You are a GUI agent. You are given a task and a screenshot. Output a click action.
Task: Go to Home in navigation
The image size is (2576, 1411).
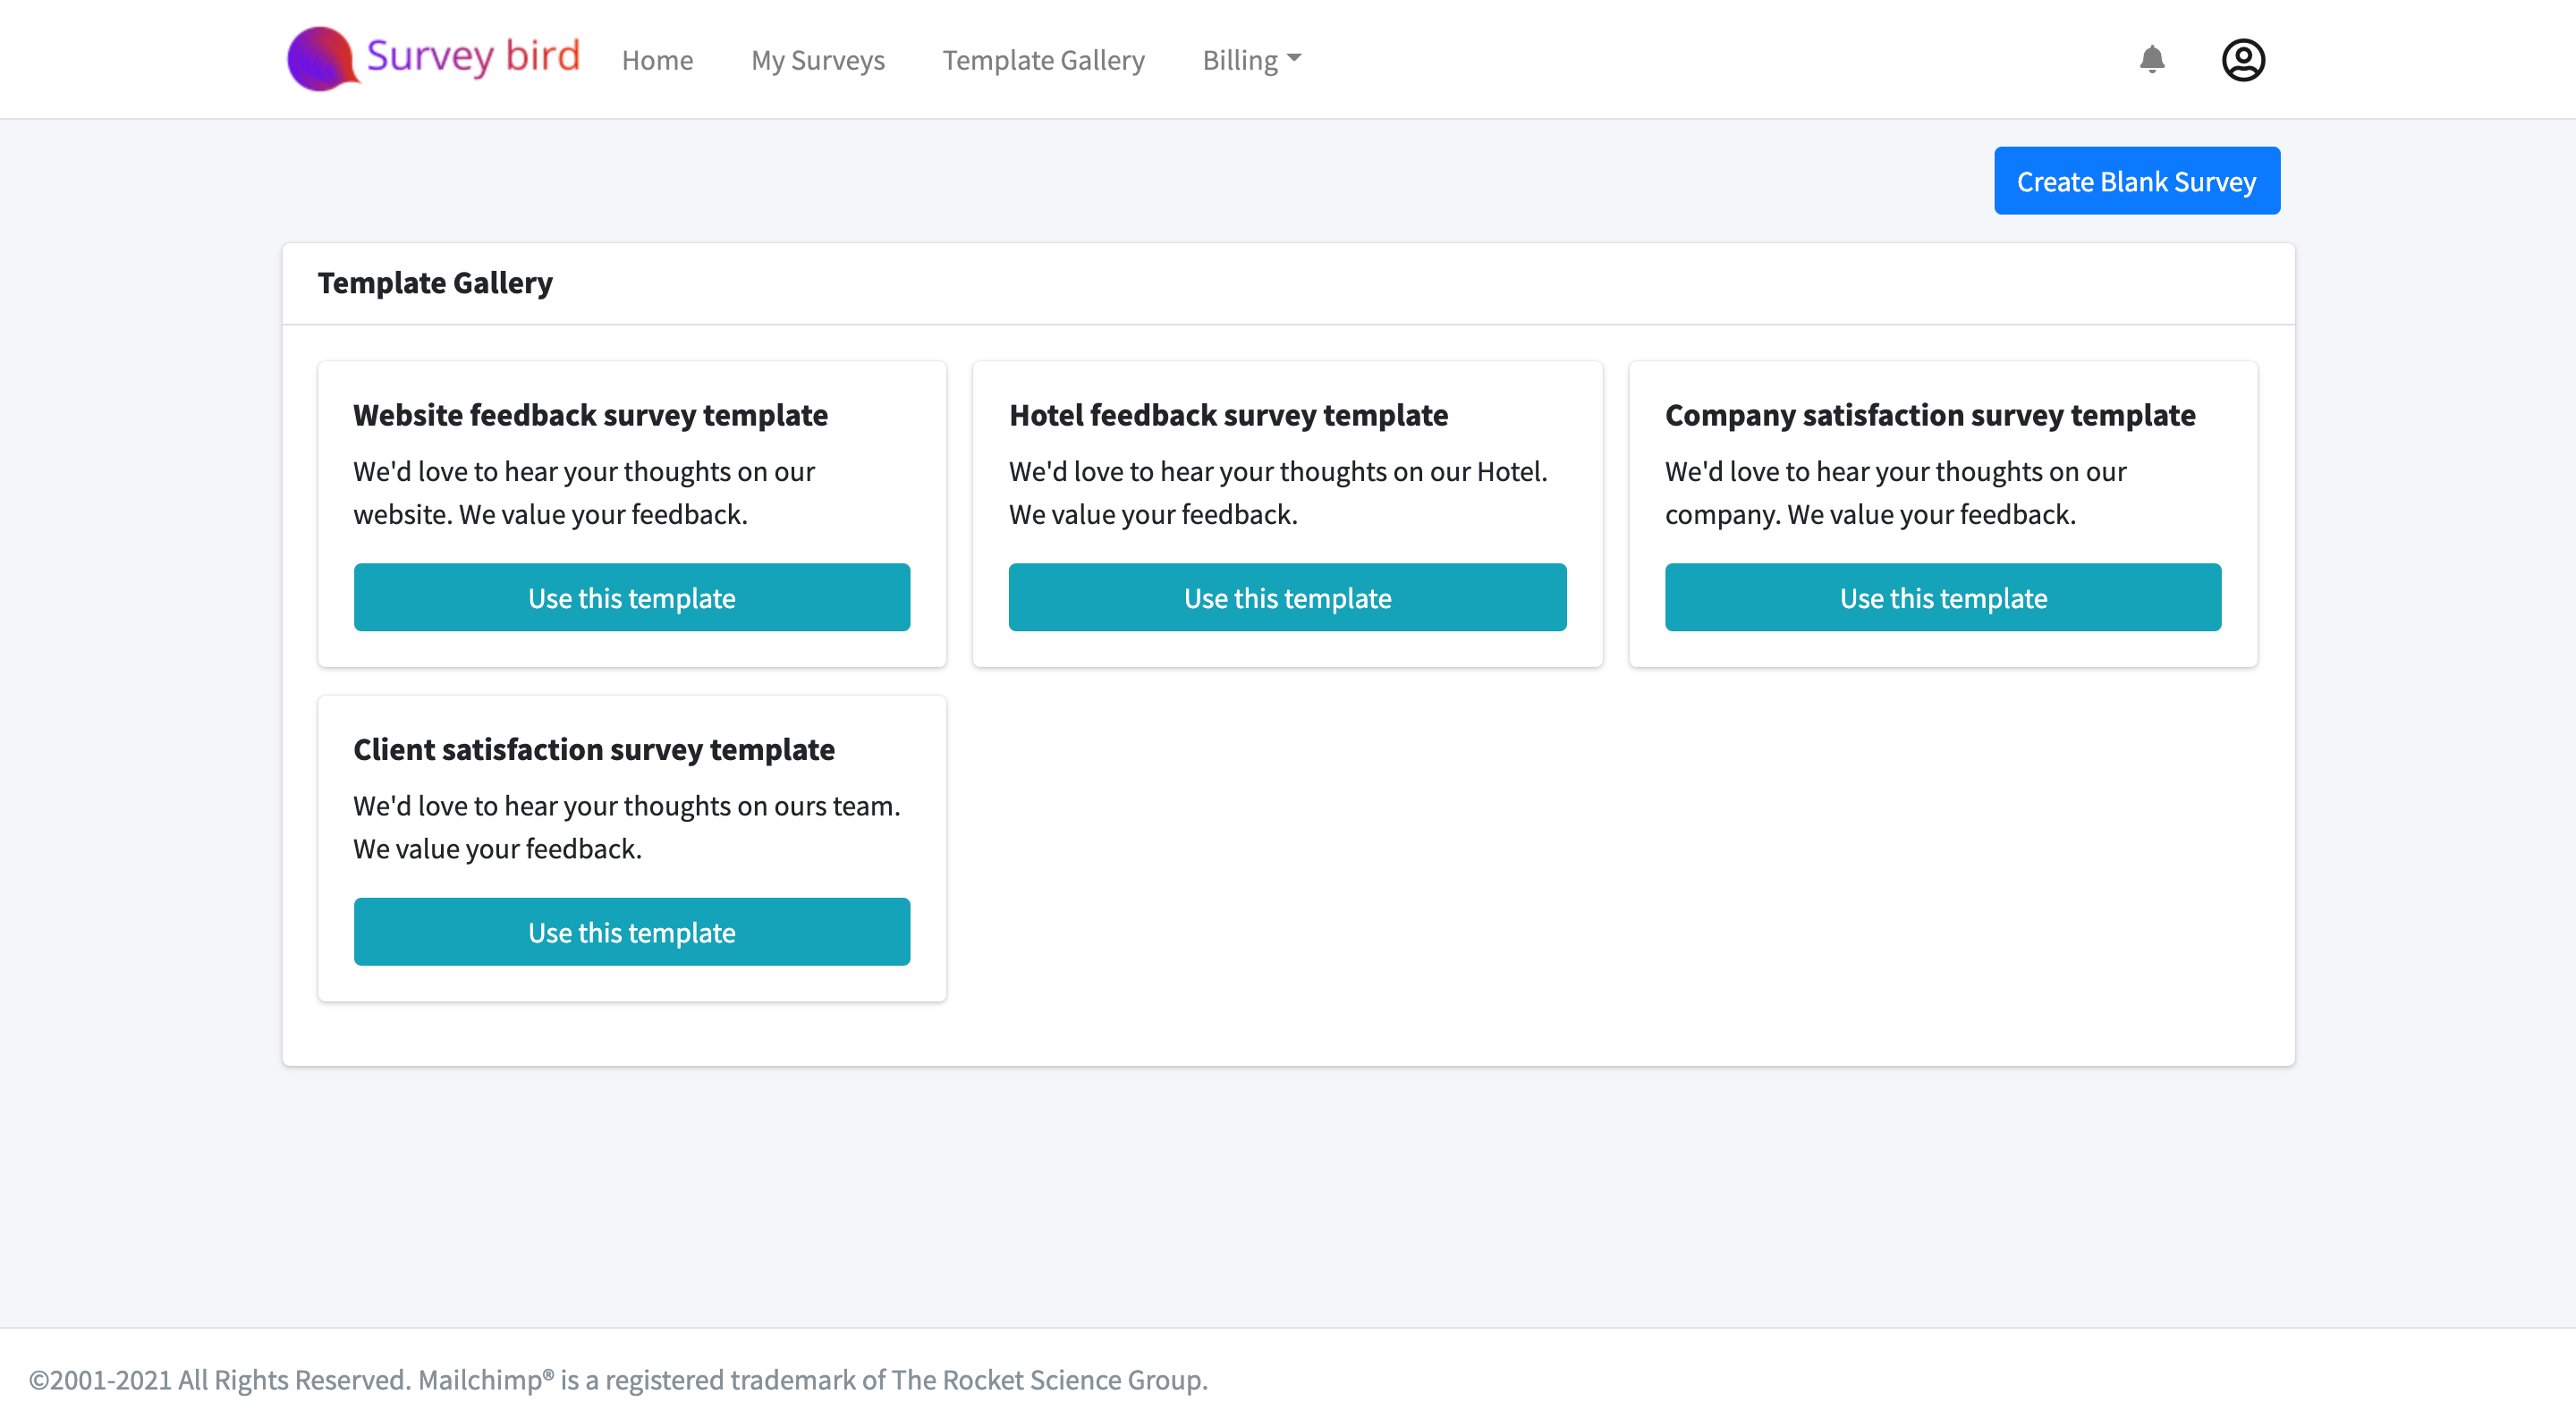coord(657,60)
